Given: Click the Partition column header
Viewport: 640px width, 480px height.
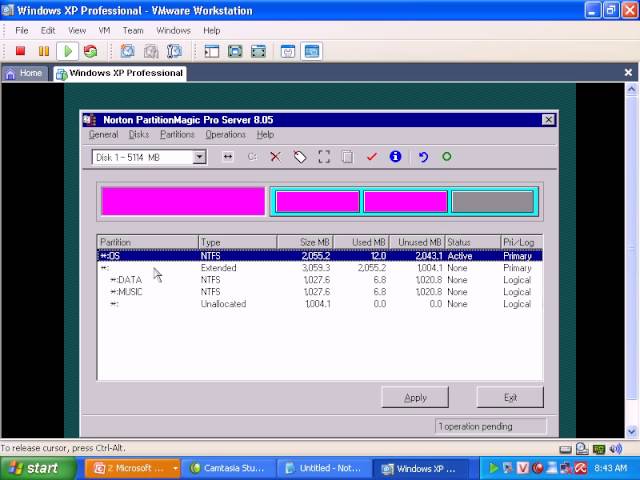Looking at the screenshot, I should tap(148, 242).
